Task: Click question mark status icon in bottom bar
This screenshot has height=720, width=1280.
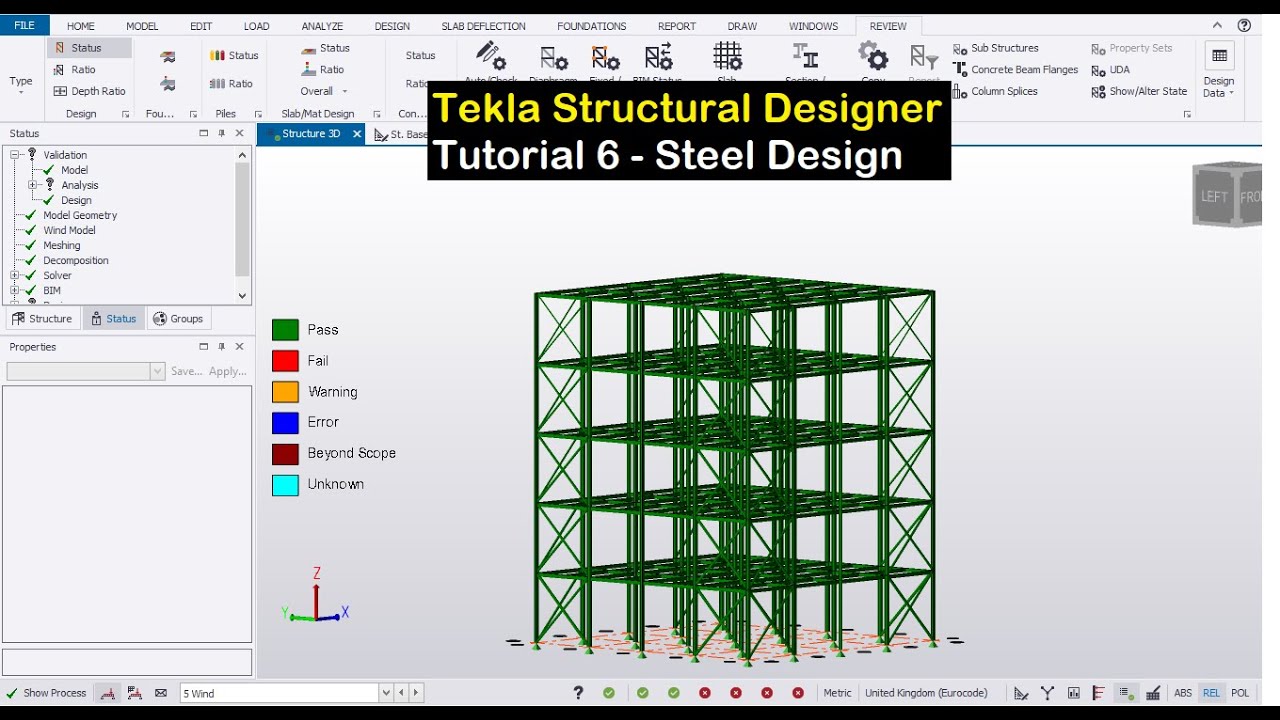Action: point(578,693)
